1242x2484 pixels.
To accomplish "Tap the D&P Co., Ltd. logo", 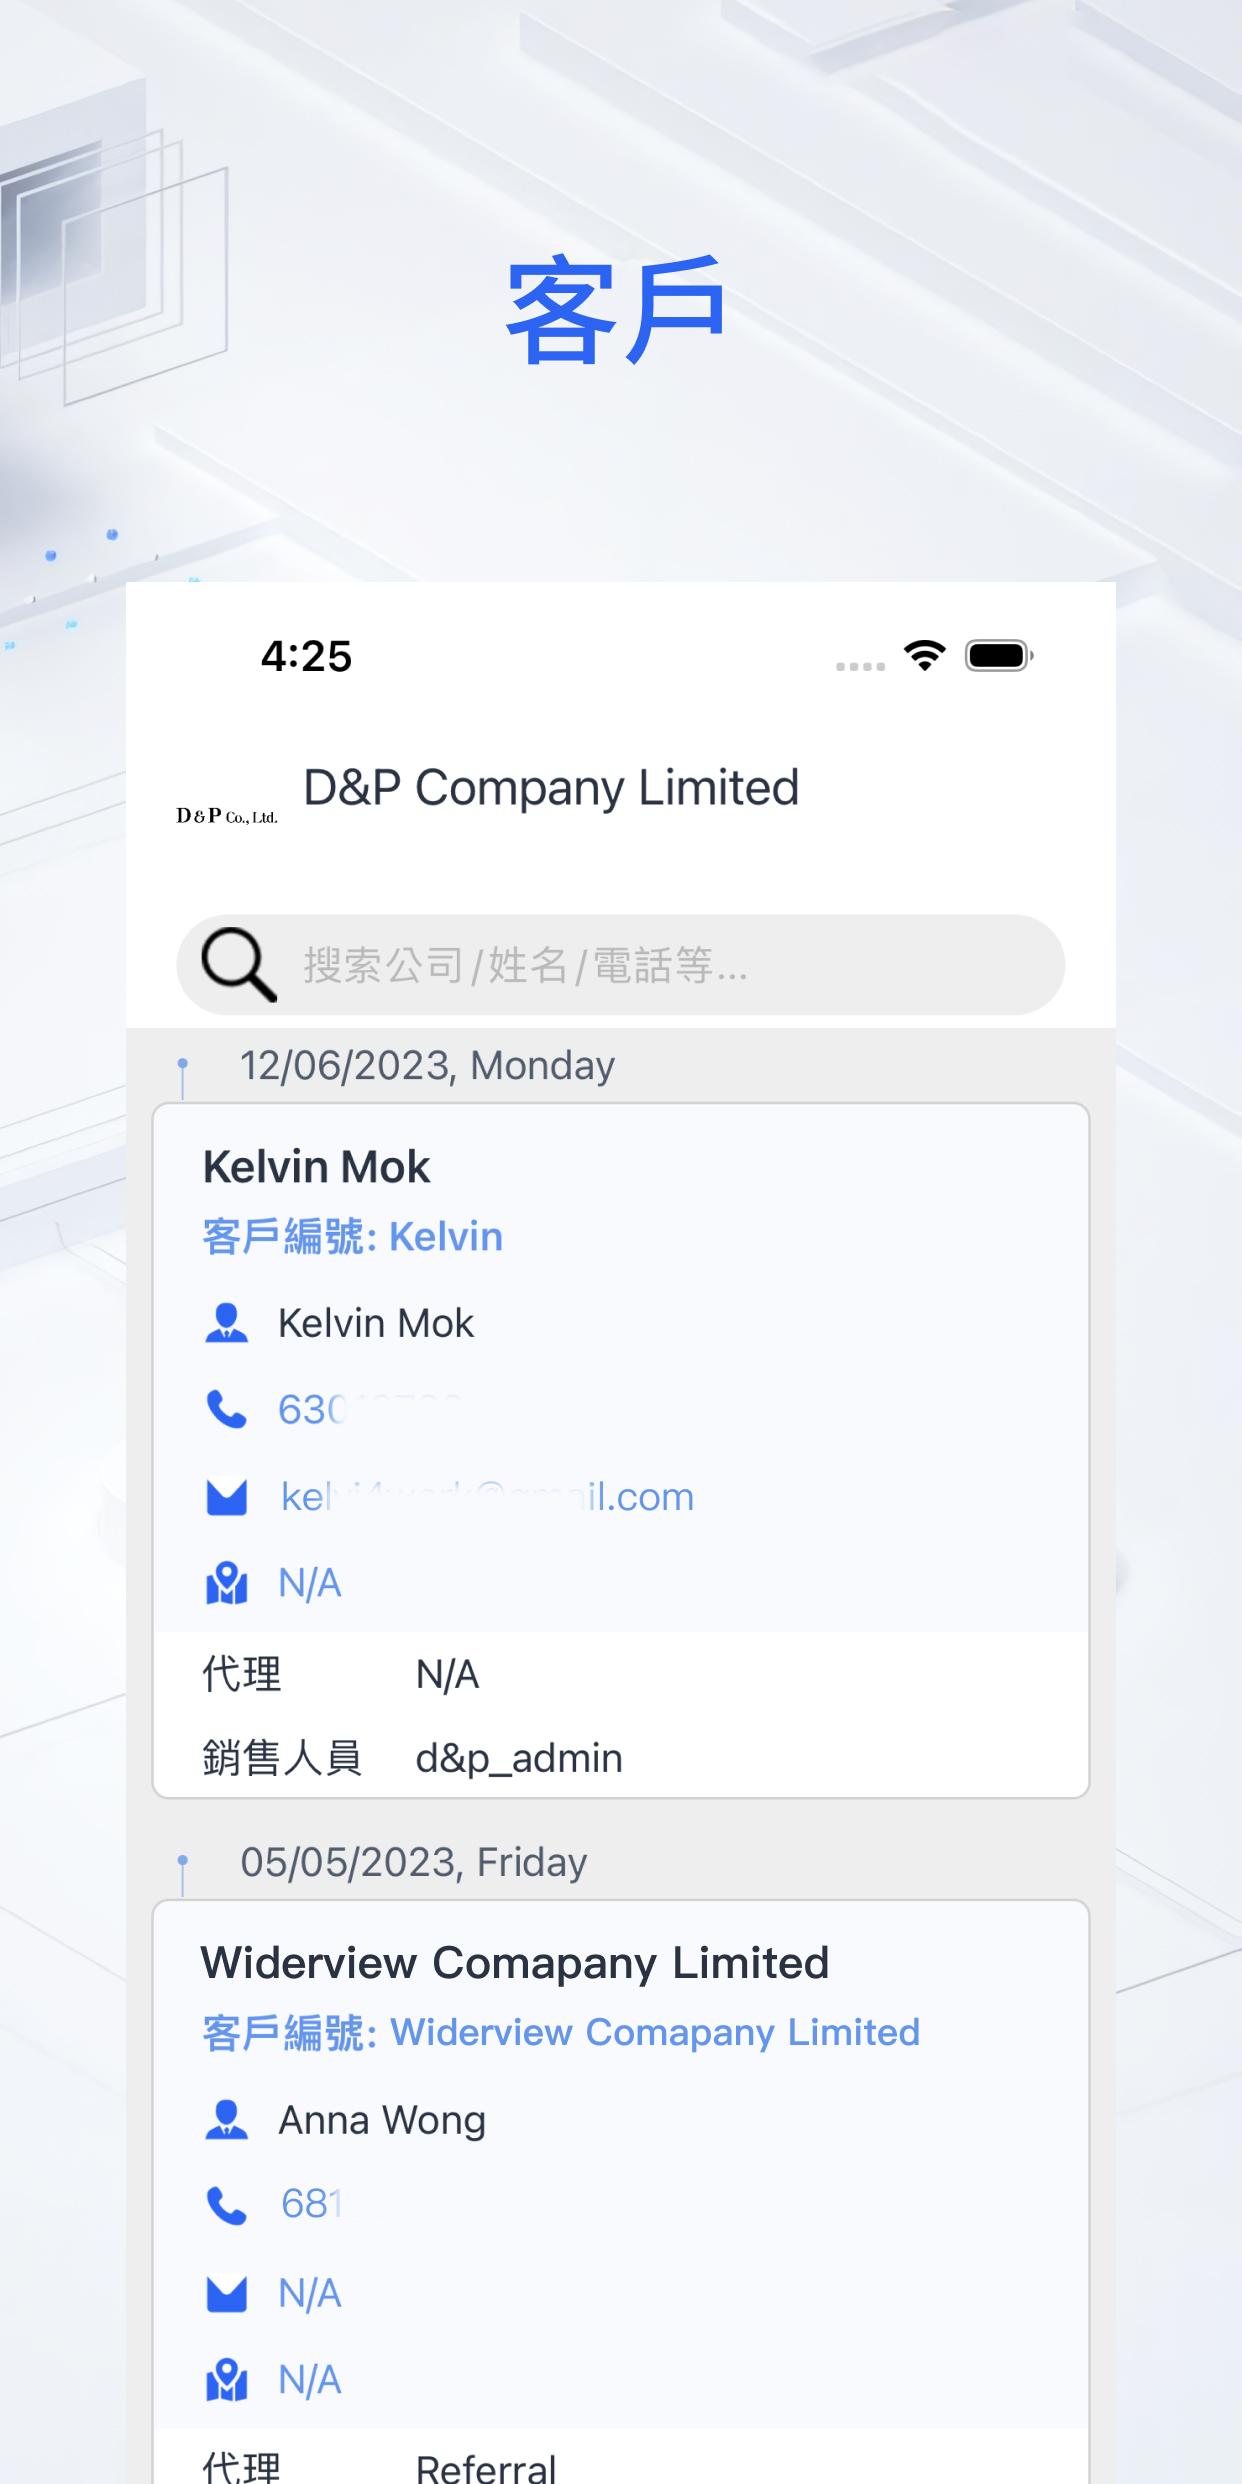I will pyautogui.click(x=227, y=816).
